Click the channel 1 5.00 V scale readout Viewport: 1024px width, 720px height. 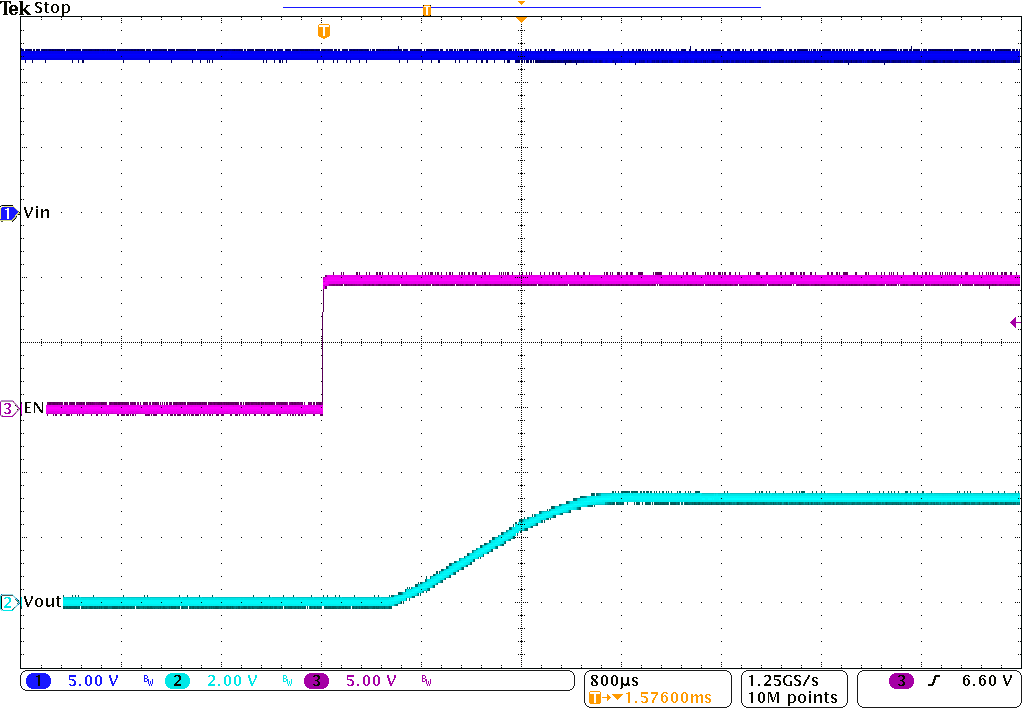[x=93, y=680]
